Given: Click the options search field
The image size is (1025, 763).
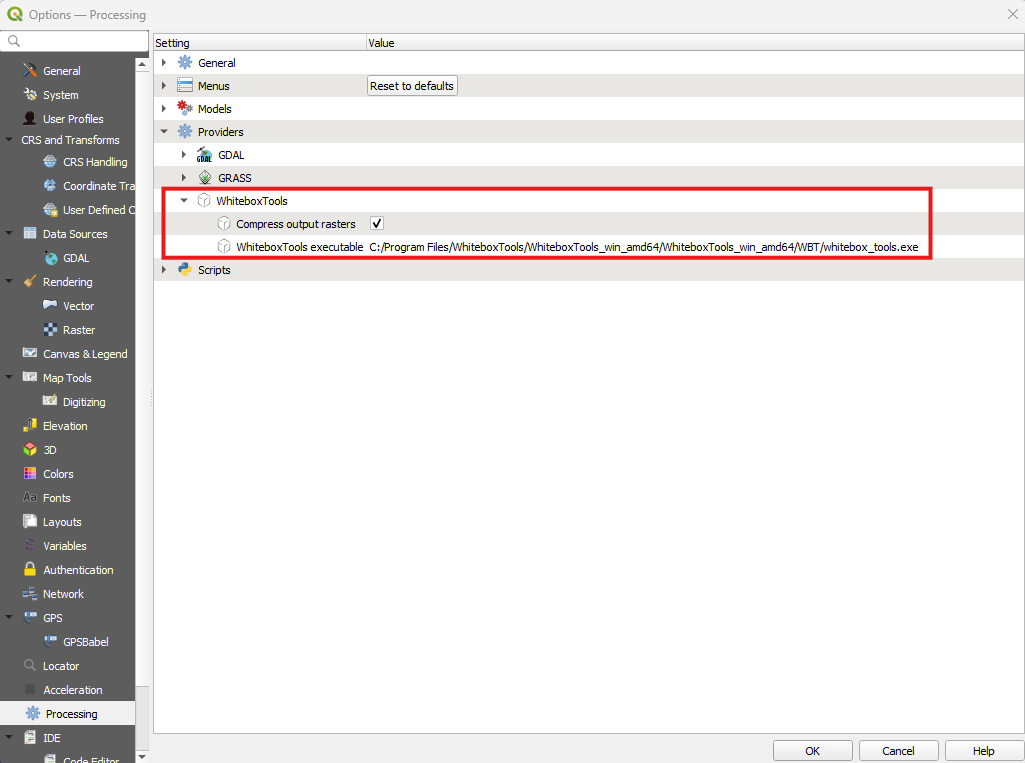Looking at the screenshot, I should [74, 42].
